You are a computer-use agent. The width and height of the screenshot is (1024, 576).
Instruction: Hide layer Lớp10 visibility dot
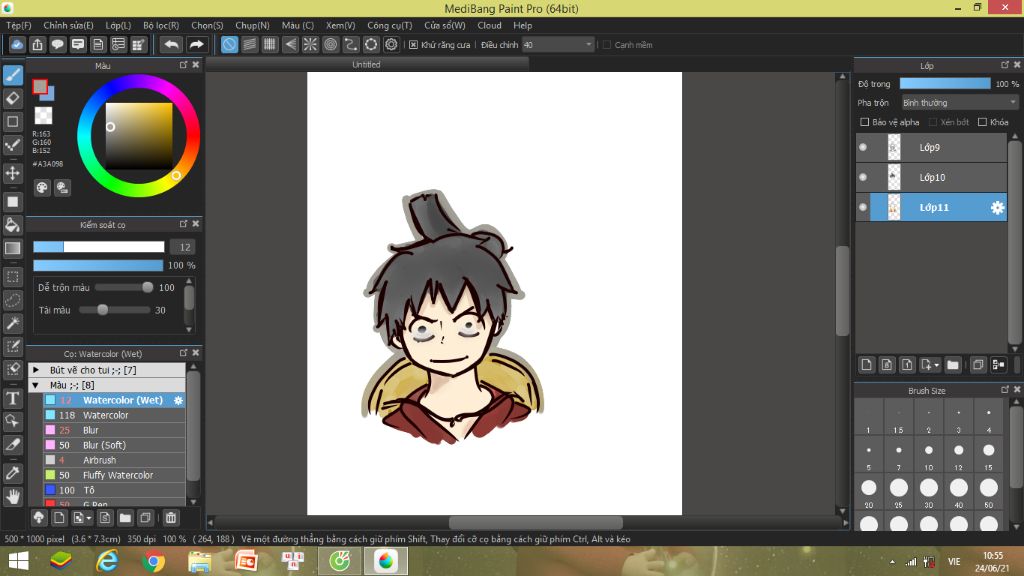coord(863,178)
